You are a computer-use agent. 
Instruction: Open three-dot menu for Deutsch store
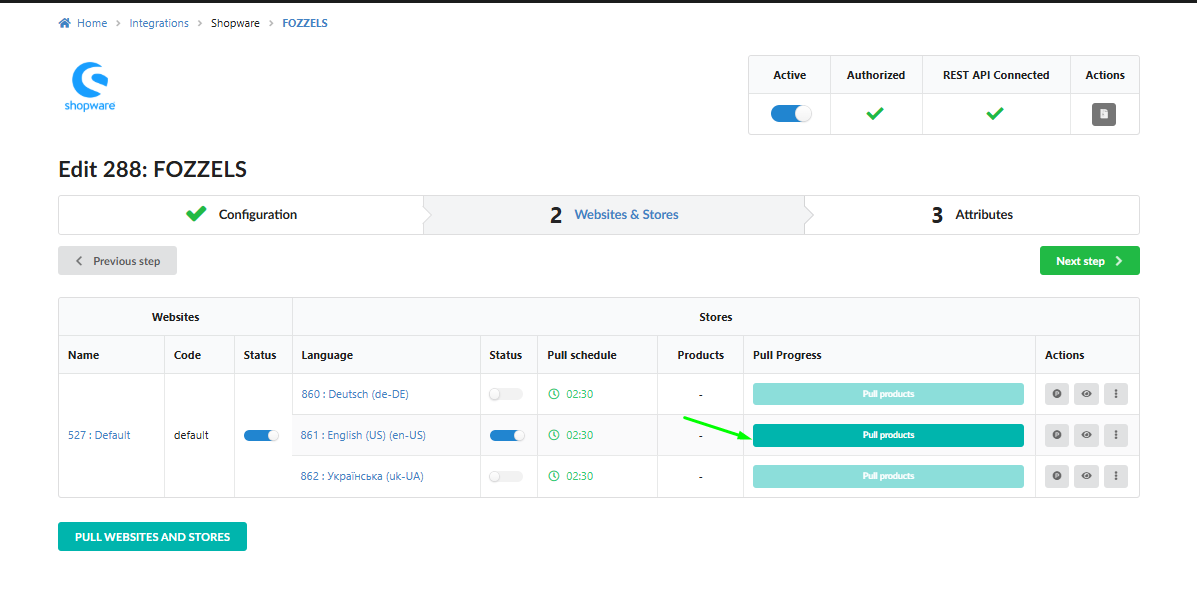[1115, 394]
